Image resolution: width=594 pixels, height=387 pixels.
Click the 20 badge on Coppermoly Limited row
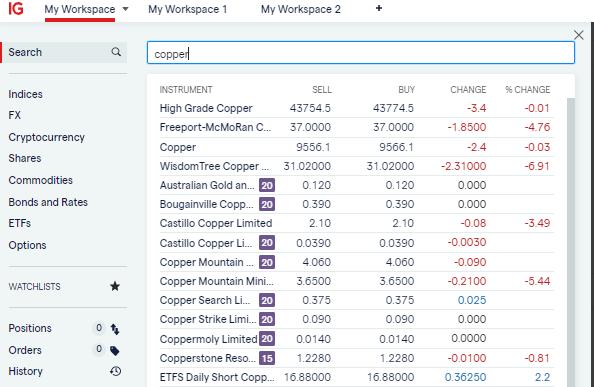pos(267,339)
